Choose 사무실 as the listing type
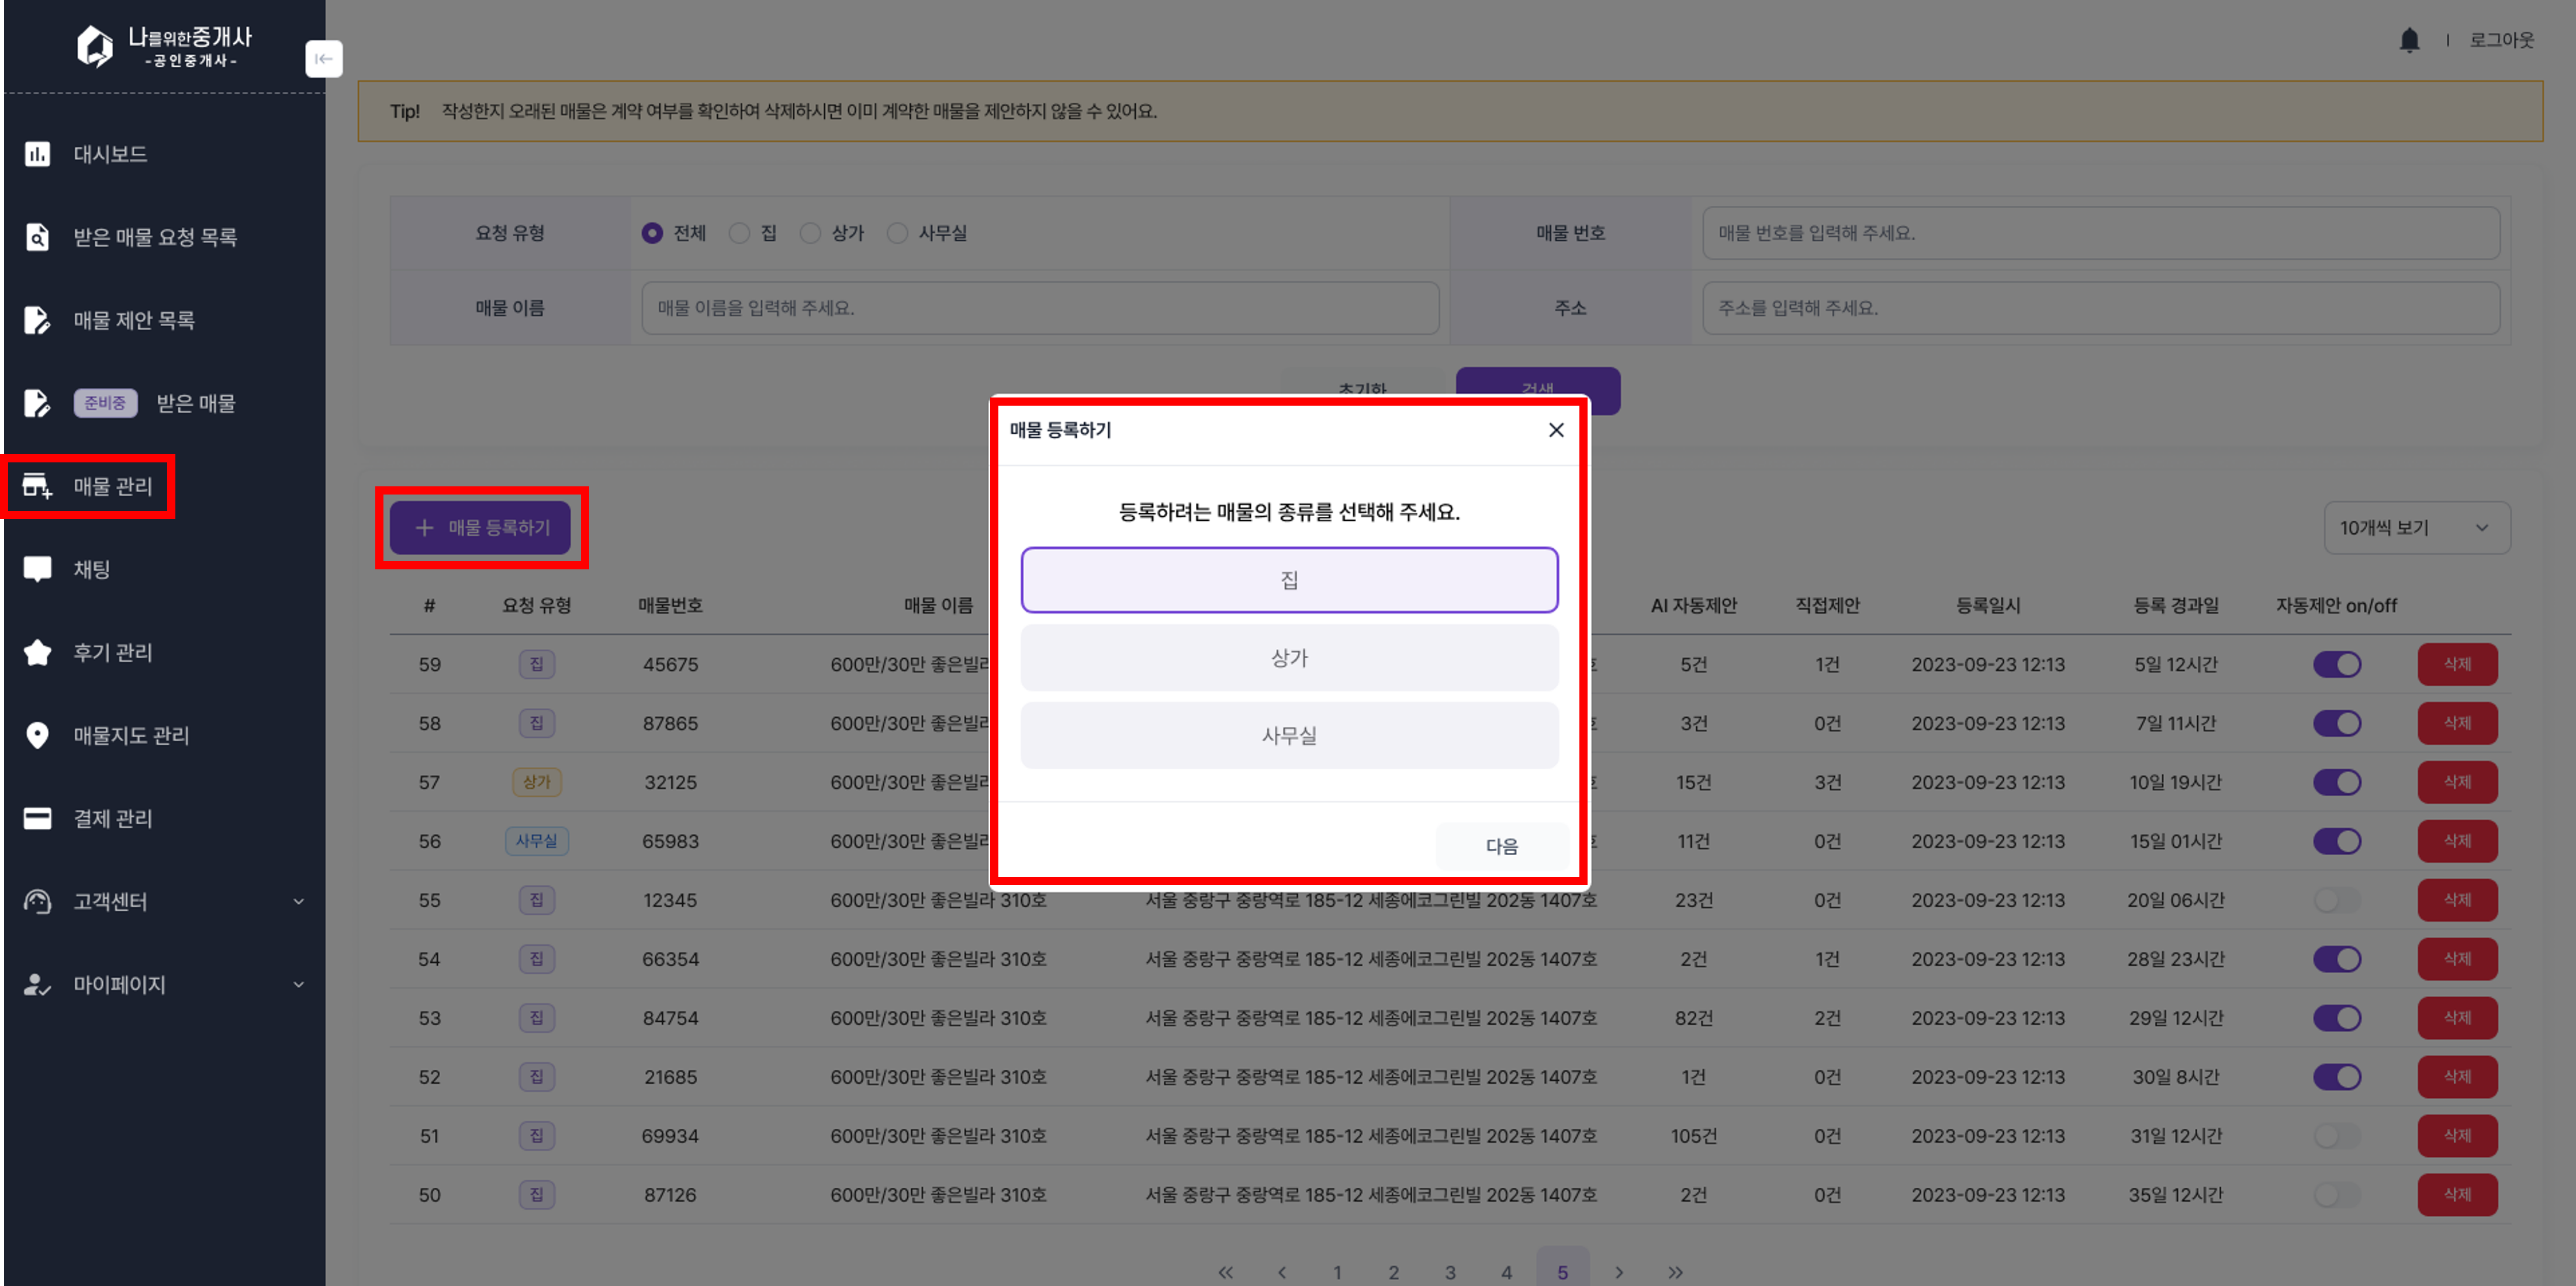This screenshot has width=2576, height=1286. 1289,735
